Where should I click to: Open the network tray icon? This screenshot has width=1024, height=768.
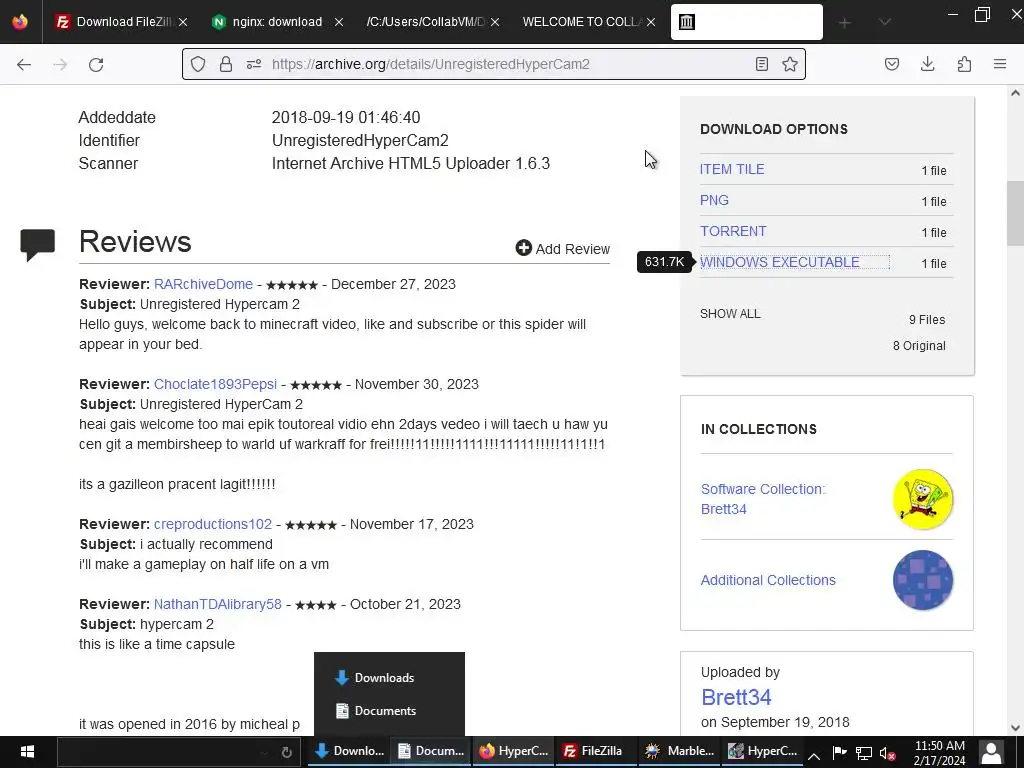864,754
